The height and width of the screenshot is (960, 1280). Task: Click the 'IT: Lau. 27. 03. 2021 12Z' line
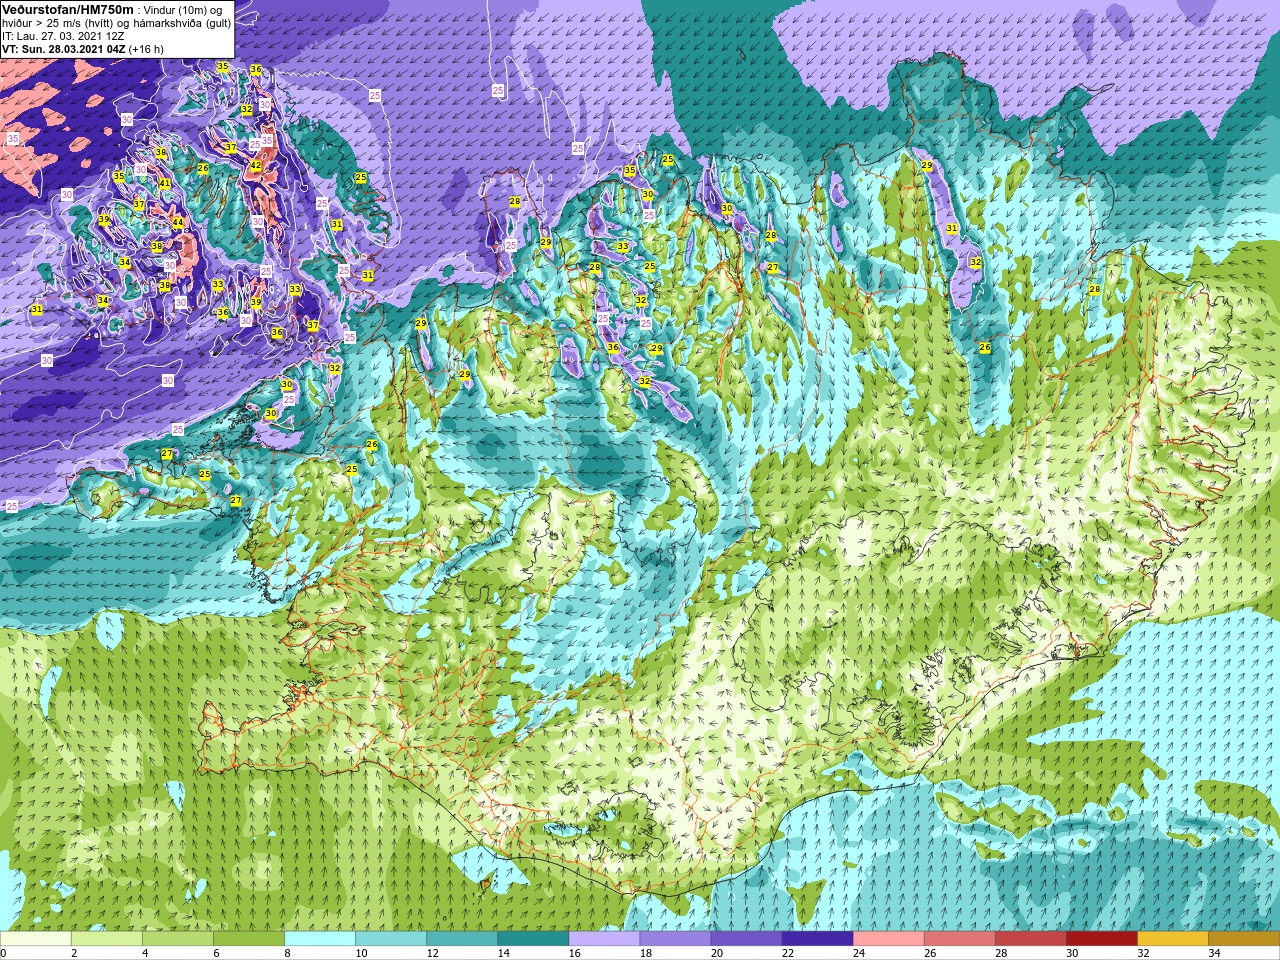(x=63, y=36)
